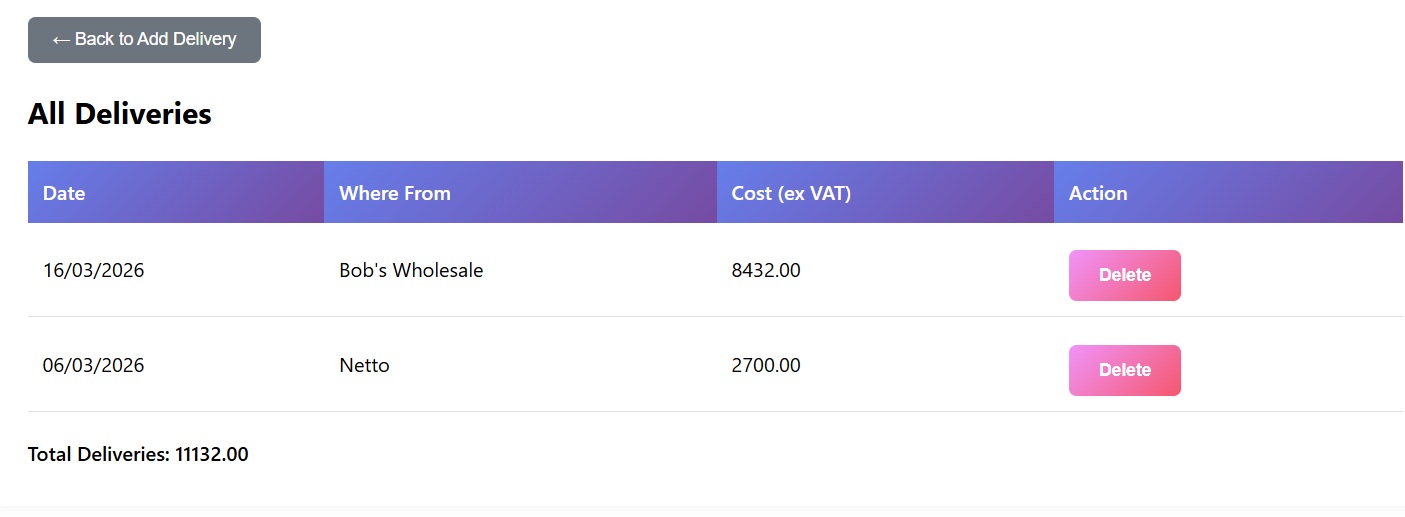Viewport: 1405px width, 517px height.
Task: Select the Bob's Wholesale supplier cell
Action: pos(411,270)
